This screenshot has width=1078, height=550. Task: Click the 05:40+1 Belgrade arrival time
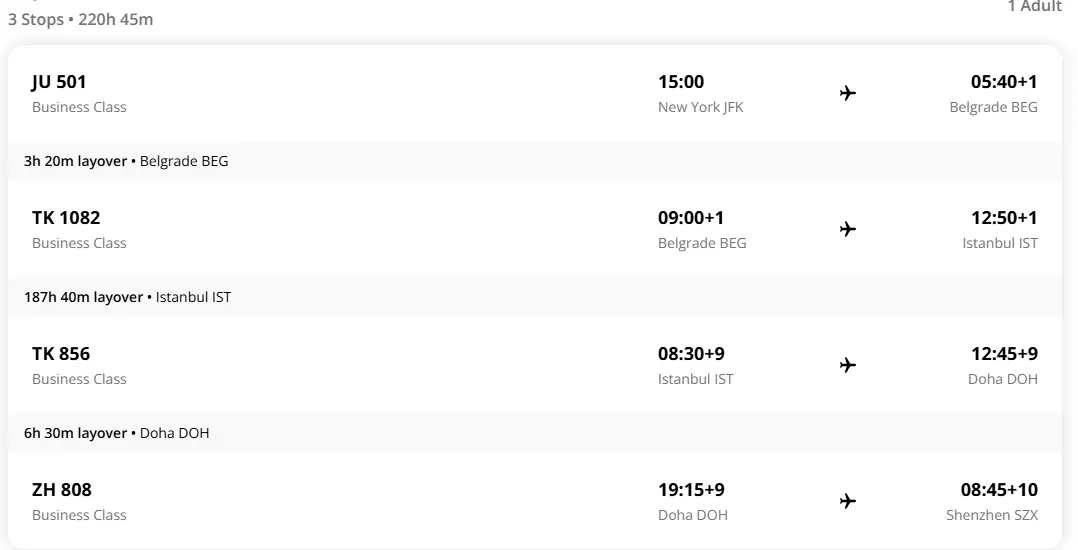click(x=1004, y=82)
